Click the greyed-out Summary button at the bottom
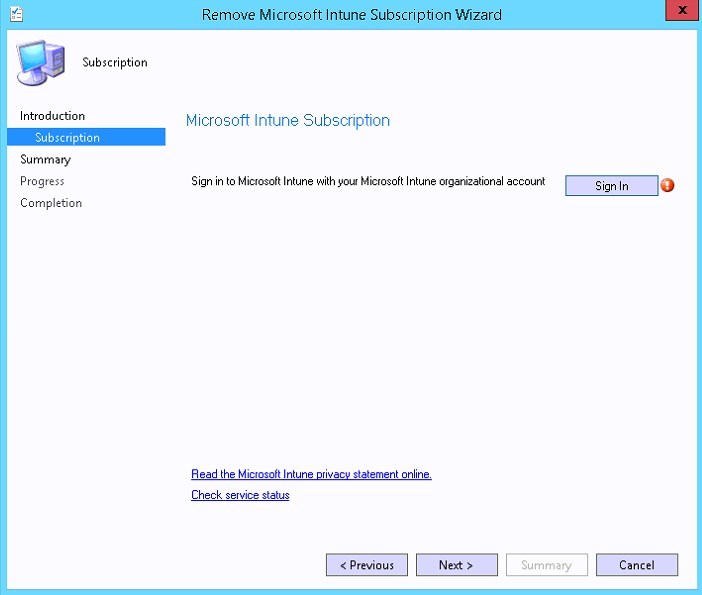The image size is (702, 595). 547,565
